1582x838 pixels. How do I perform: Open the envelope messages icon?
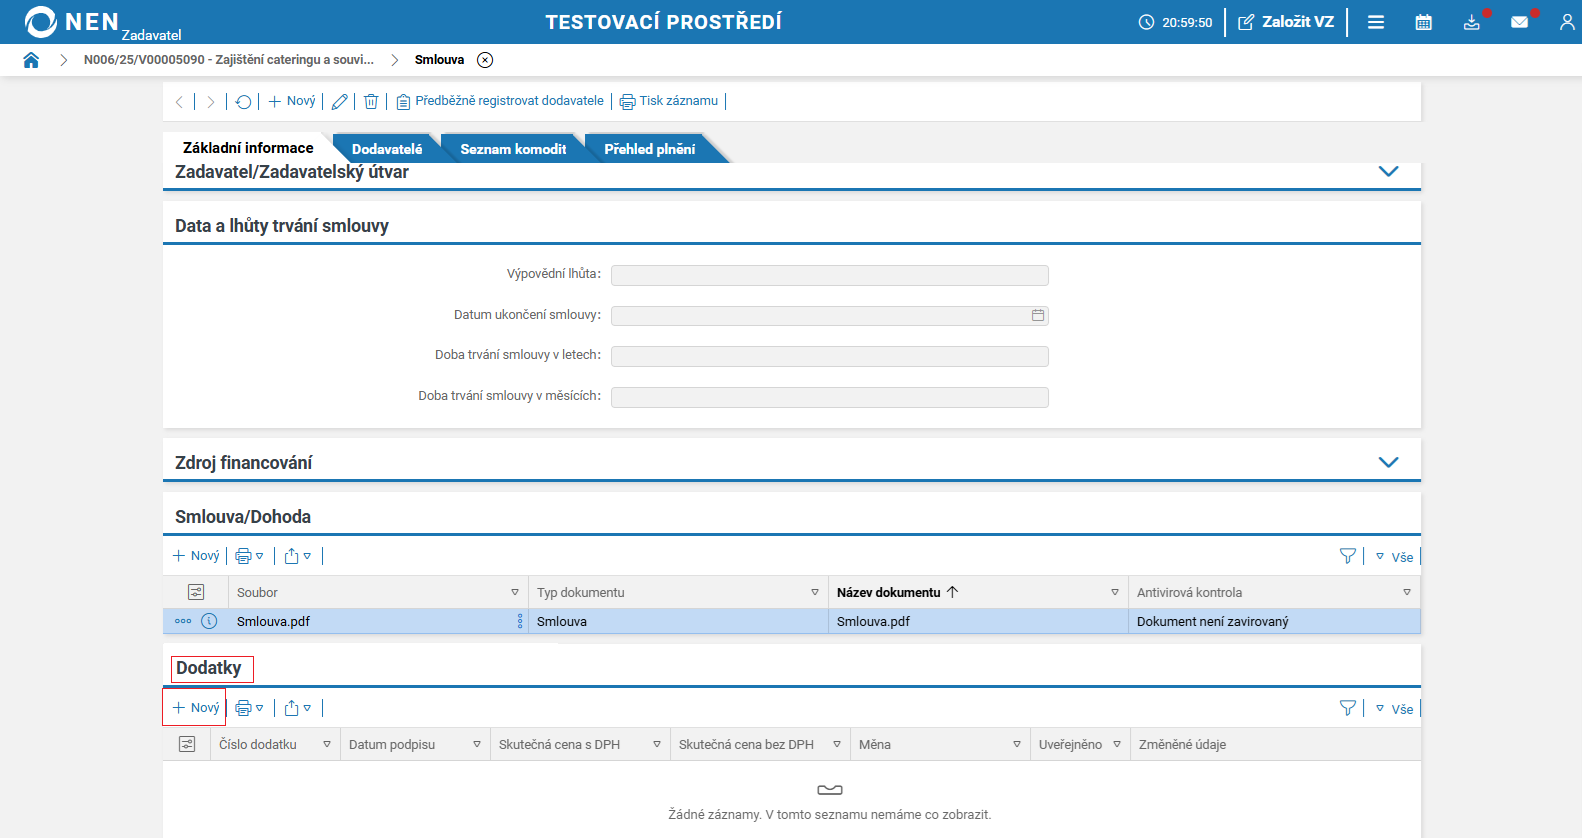coord(1519,22)
